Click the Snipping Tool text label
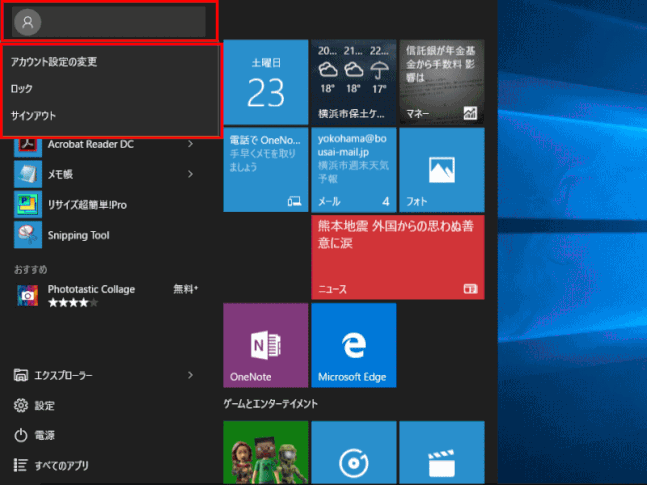 click(78, 235)
